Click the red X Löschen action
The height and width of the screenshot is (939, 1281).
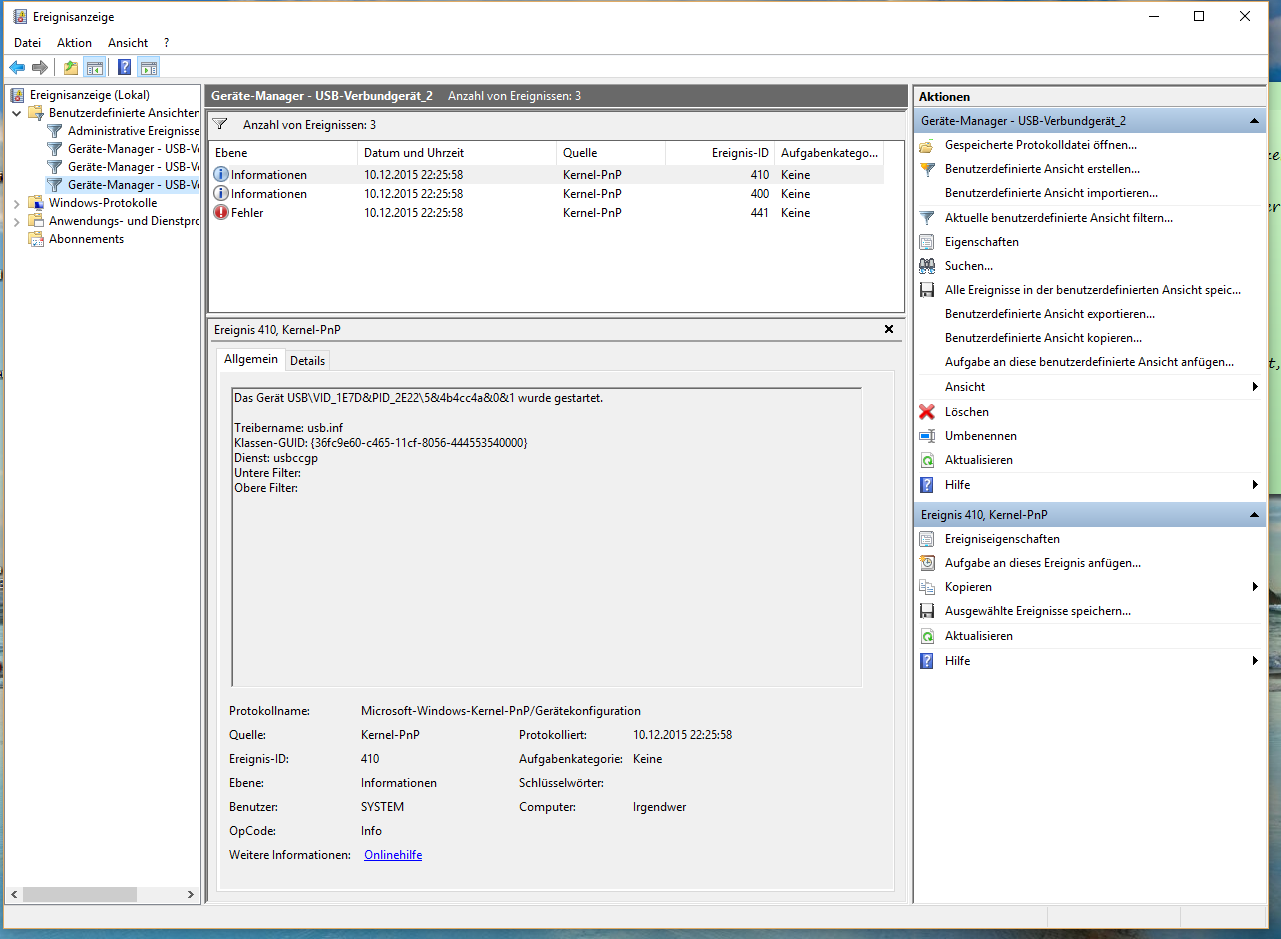pos(966,412)
